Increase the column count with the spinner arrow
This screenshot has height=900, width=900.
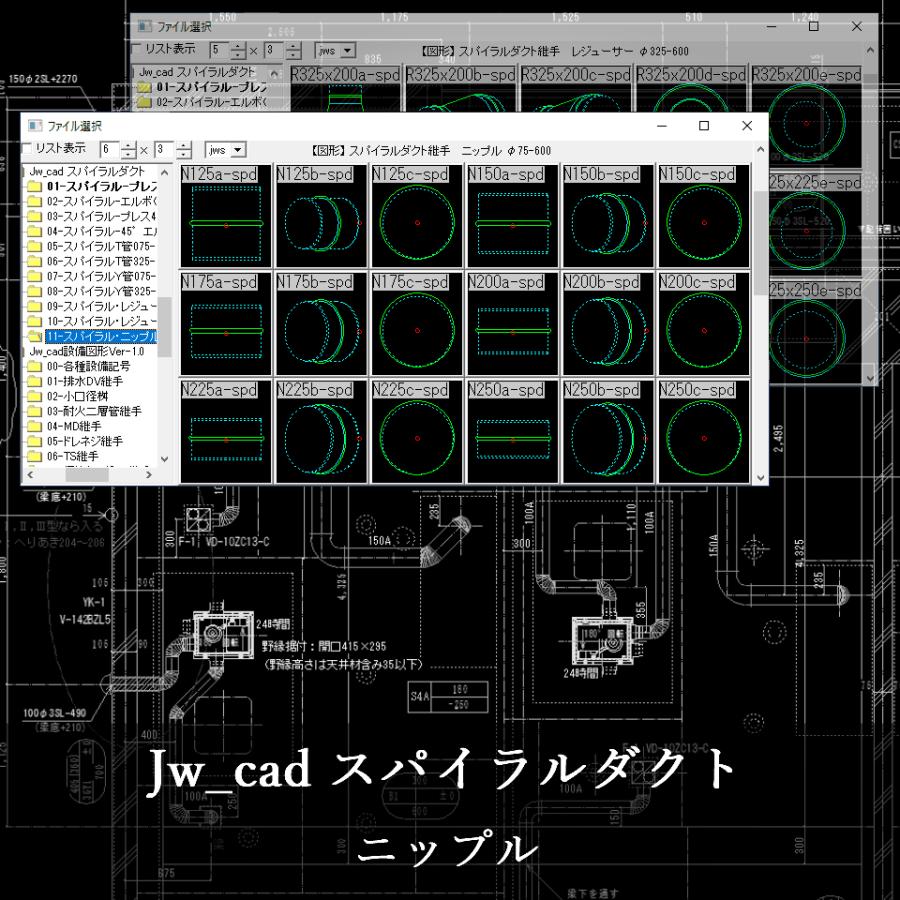(x=127, y=145)
